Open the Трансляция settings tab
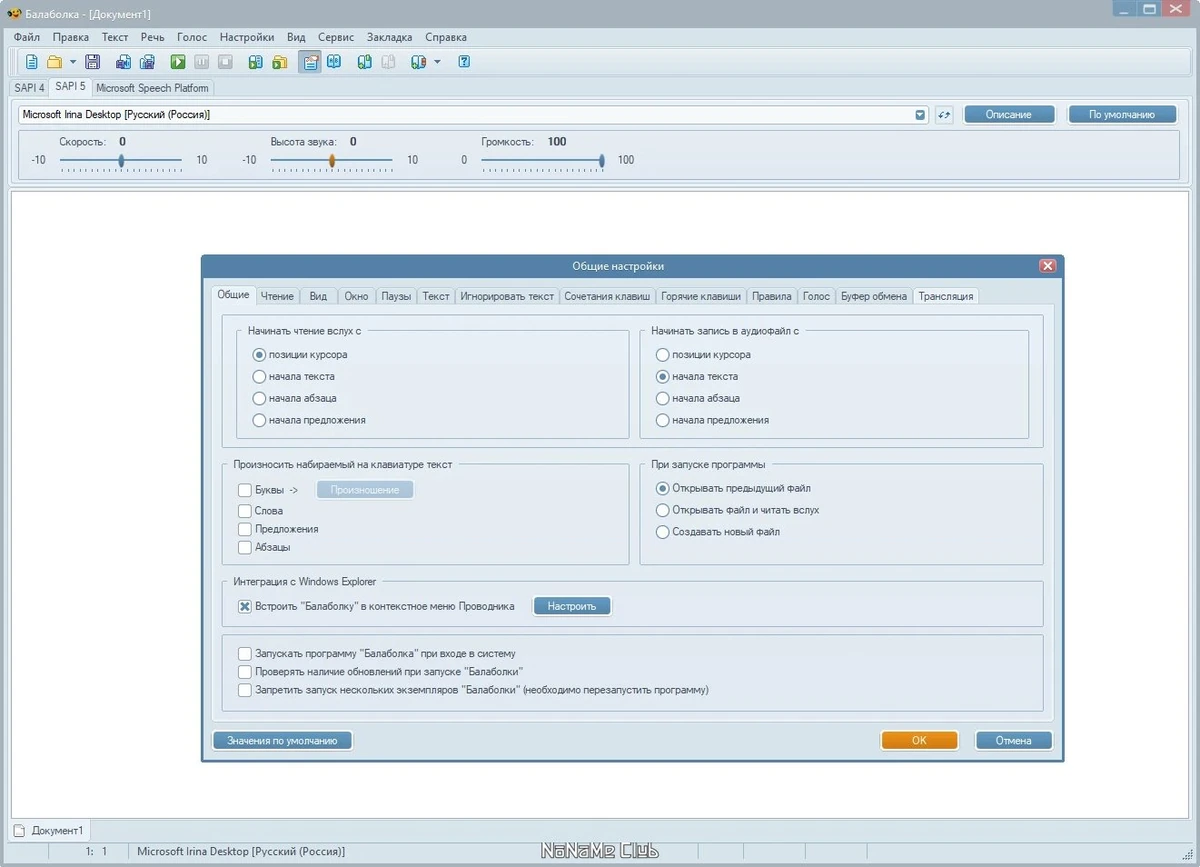1200x867 pixels. [x=946, y=296]
